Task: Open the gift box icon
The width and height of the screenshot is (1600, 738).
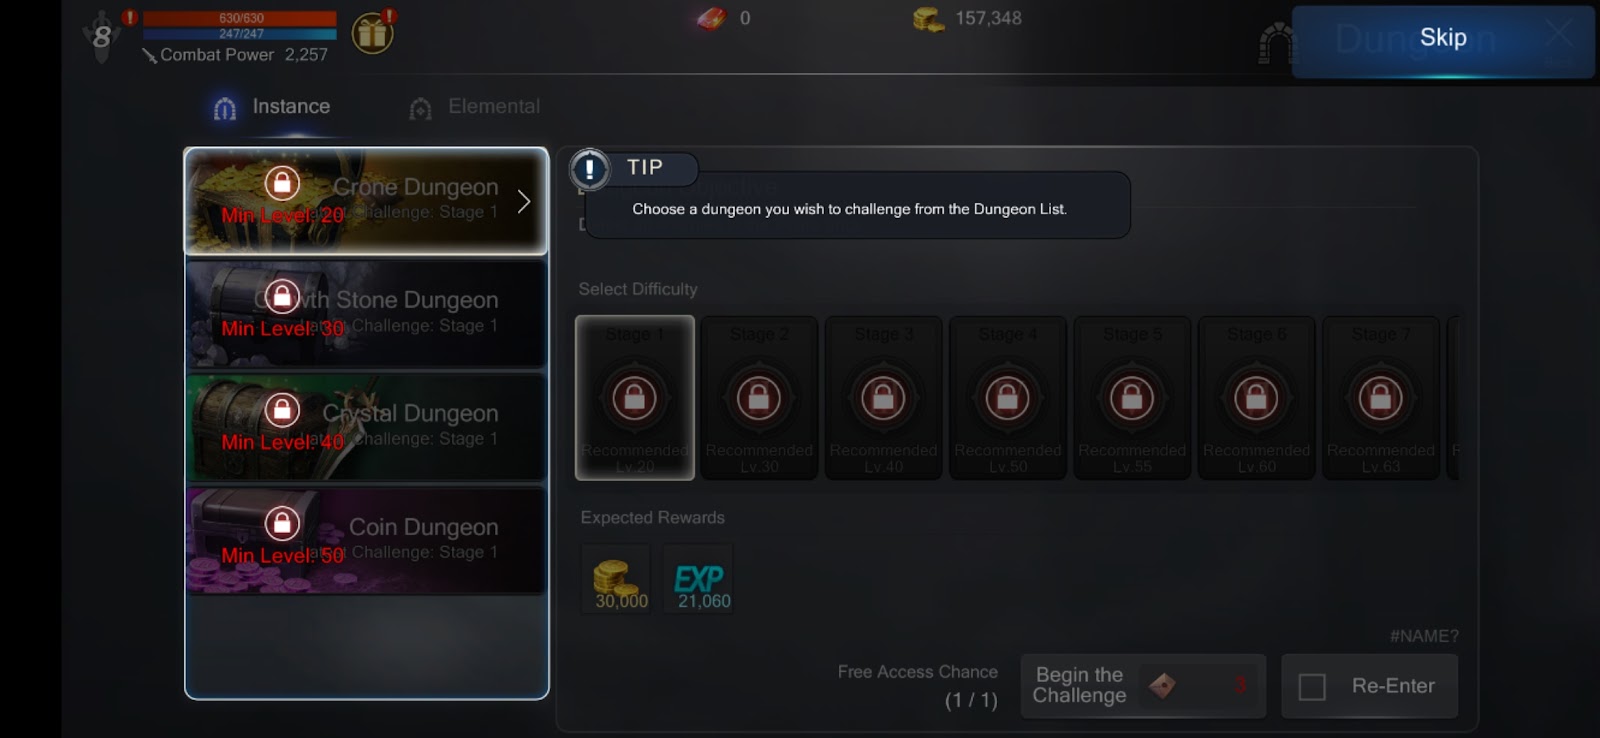Action: 372,34
